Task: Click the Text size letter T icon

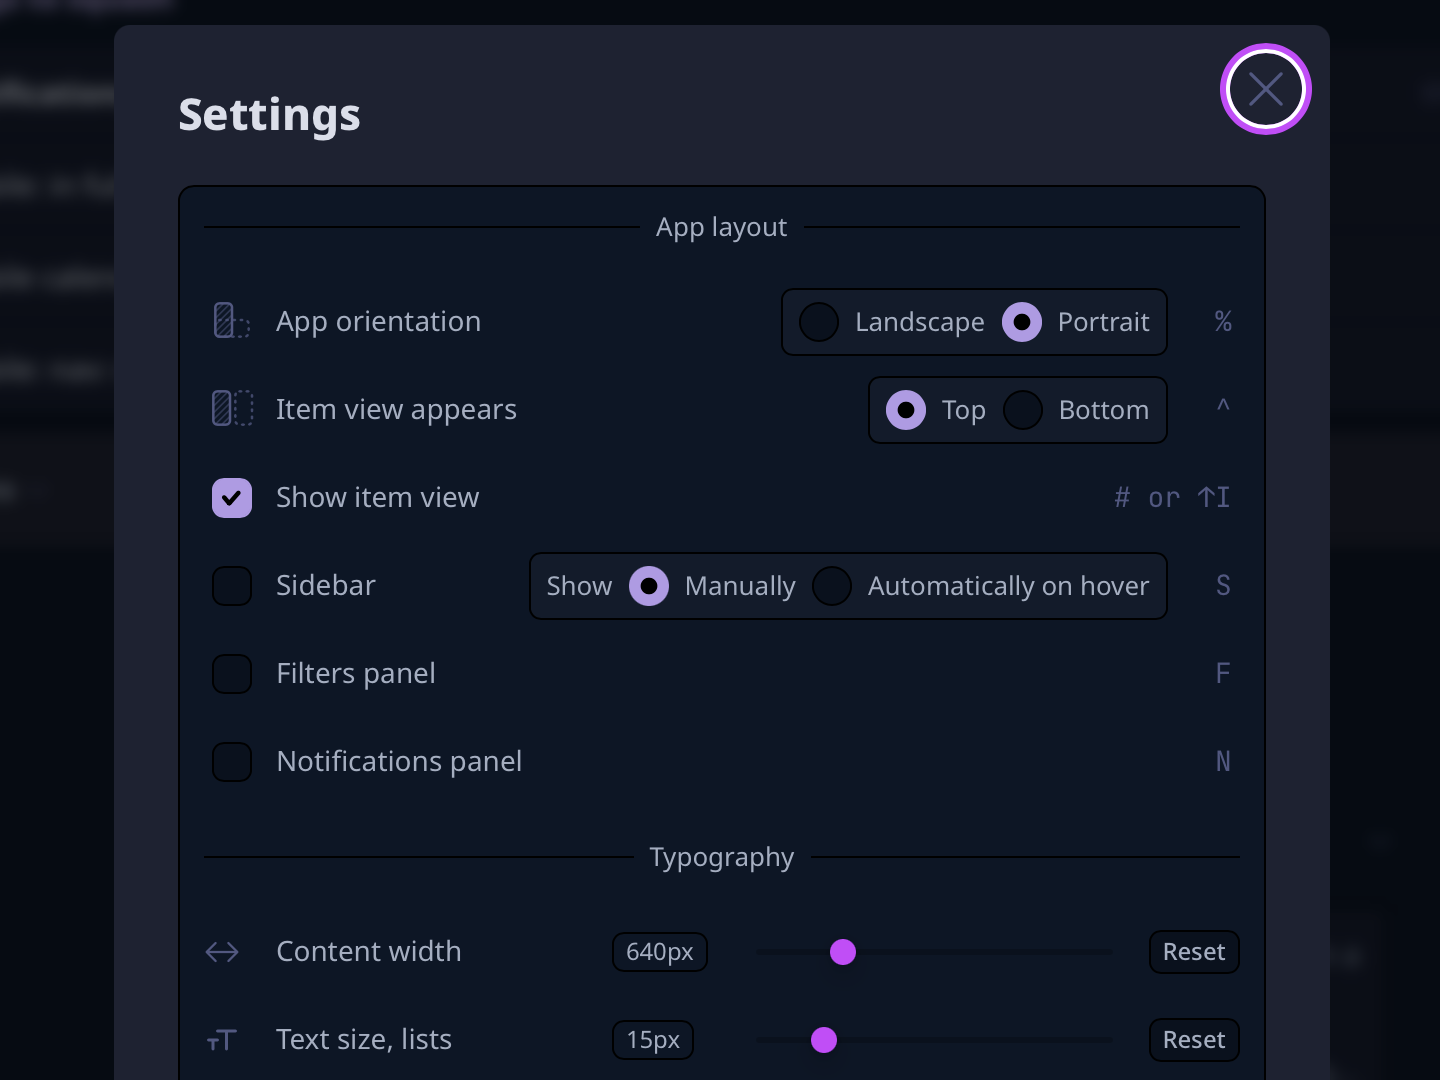Action: (x=222, y=1040)
